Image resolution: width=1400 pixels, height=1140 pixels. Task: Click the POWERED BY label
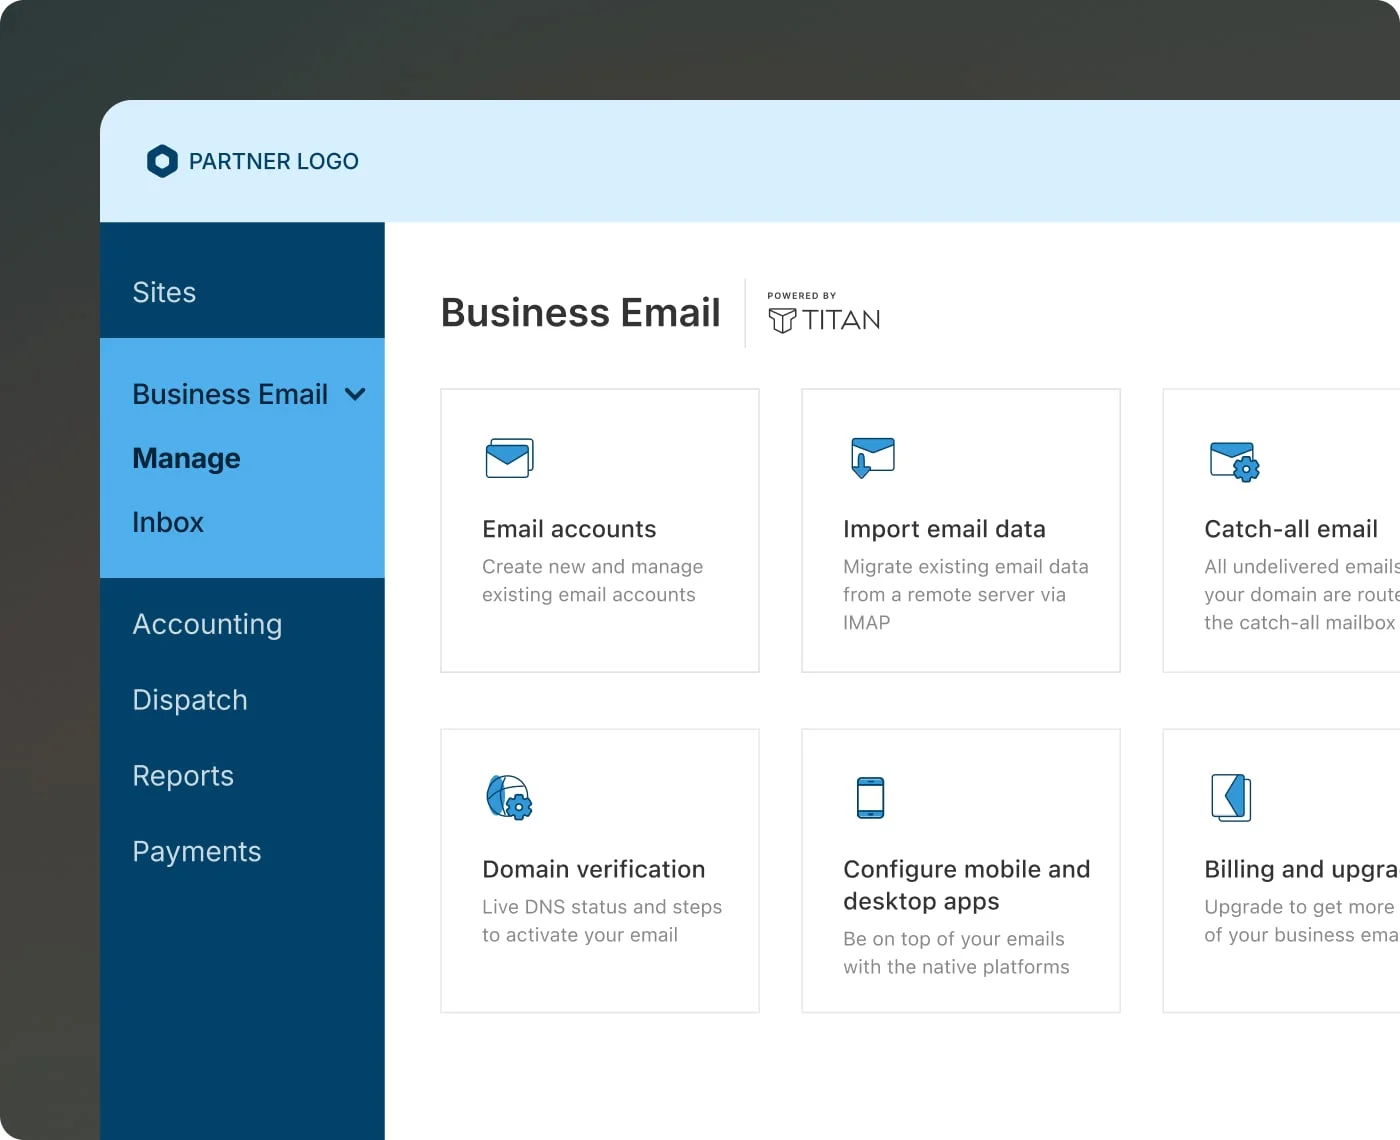click(x=802, y=296)
